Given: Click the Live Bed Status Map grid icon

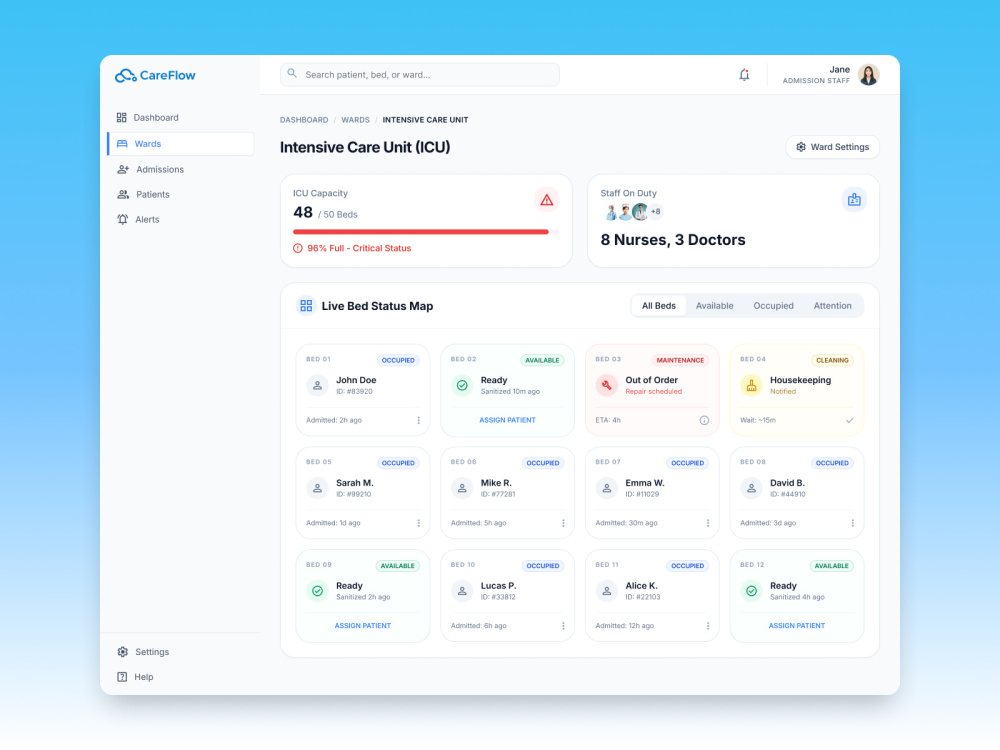Looking at the screenshot, I should pyautogui.click(x=306, y=305).
